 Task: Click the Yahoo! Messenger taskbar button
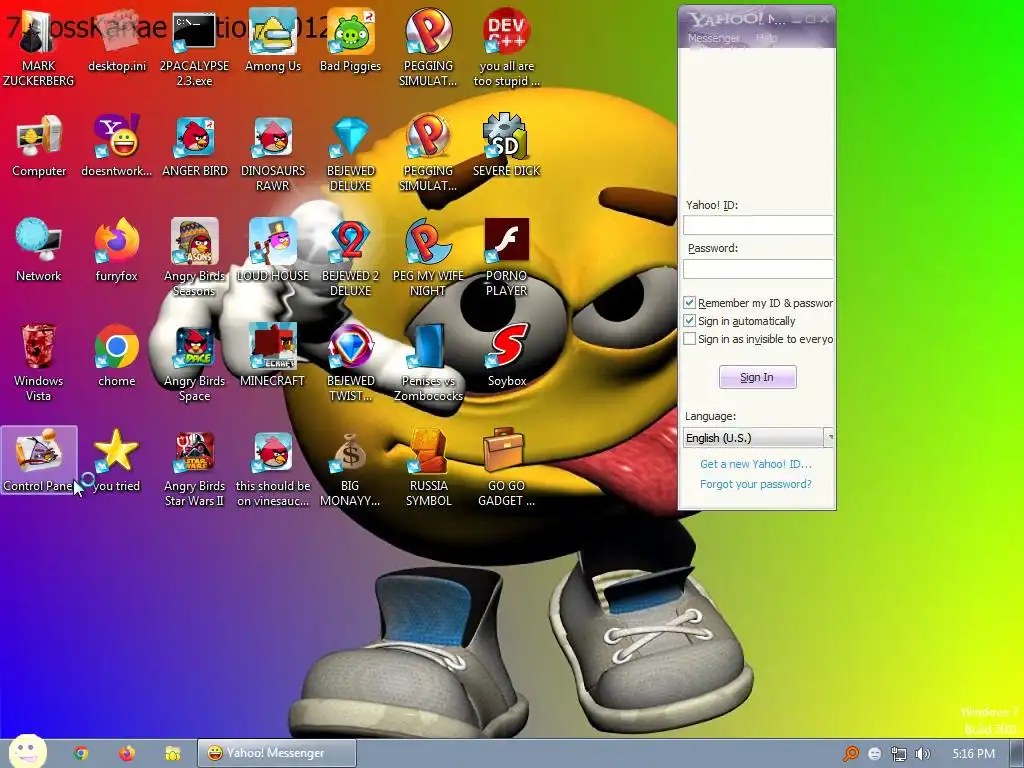[277, 753]
